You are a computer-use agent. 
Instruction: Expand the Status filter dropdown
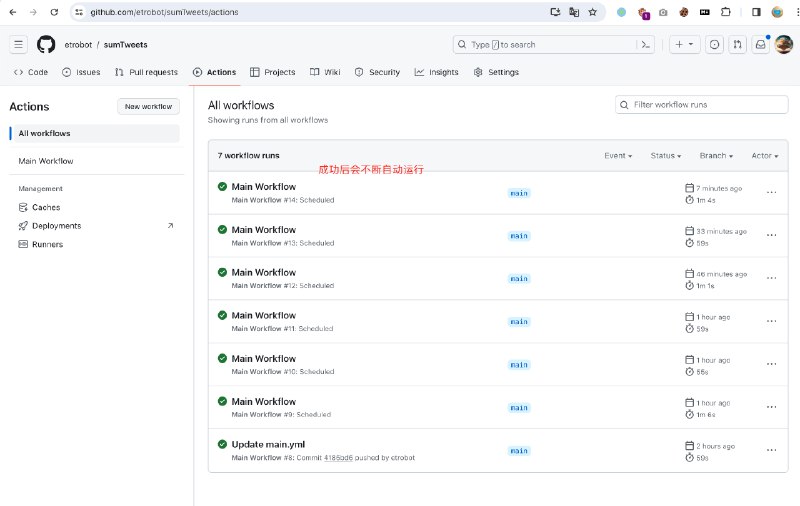666,156
